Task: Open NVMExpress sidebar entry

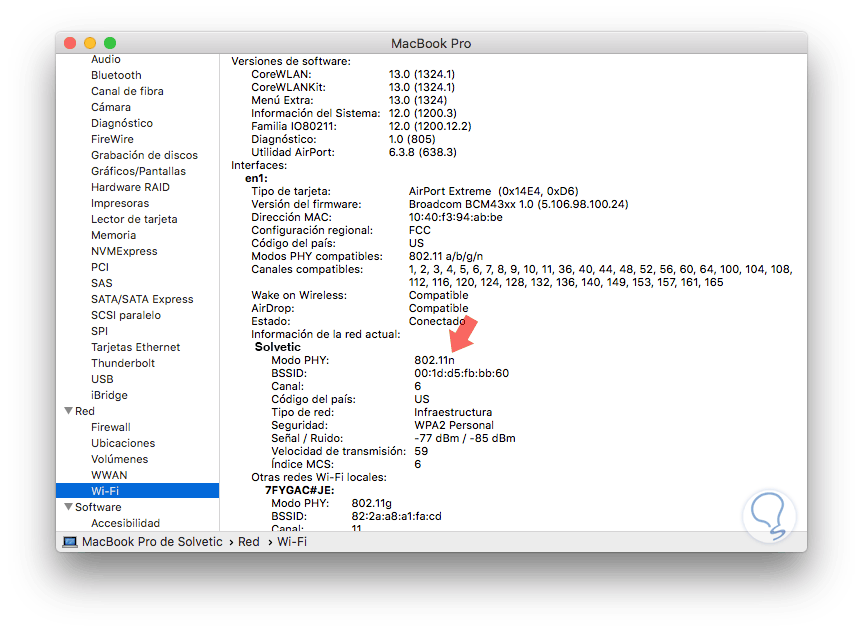Action: point(124,250)
